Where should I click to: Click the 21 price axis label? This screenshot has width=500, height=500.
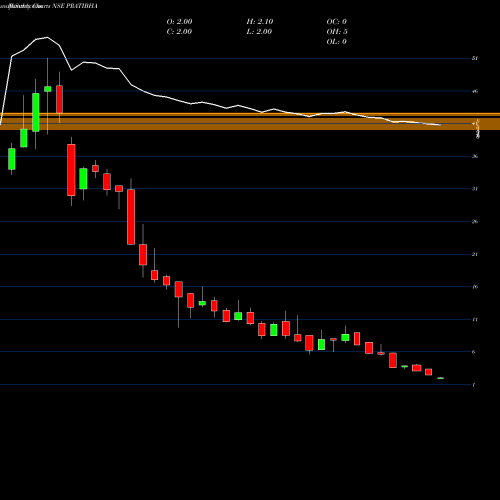click(x=475, y=254)
